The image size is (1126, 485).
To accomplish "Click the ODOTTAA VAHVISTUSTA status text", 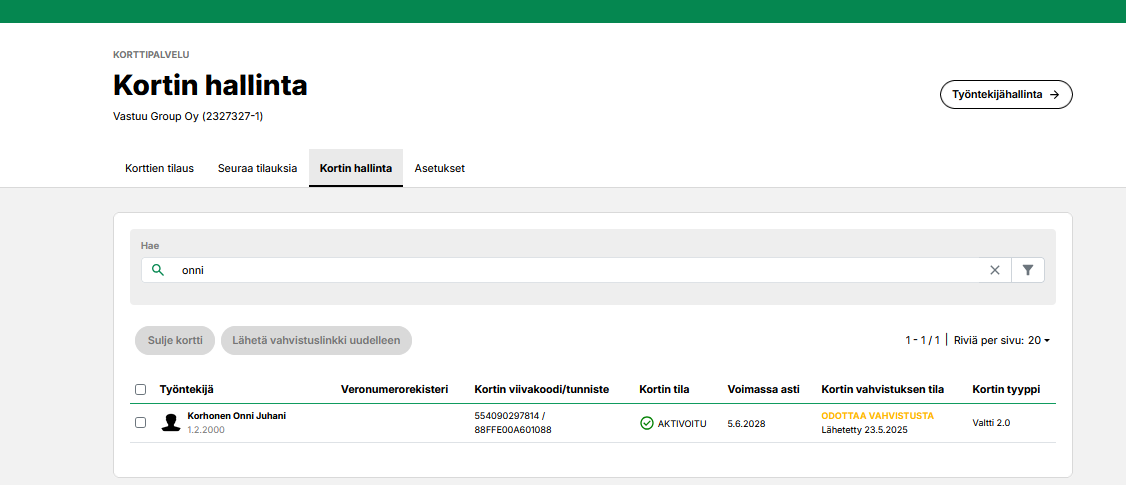I will coord(877,416).
